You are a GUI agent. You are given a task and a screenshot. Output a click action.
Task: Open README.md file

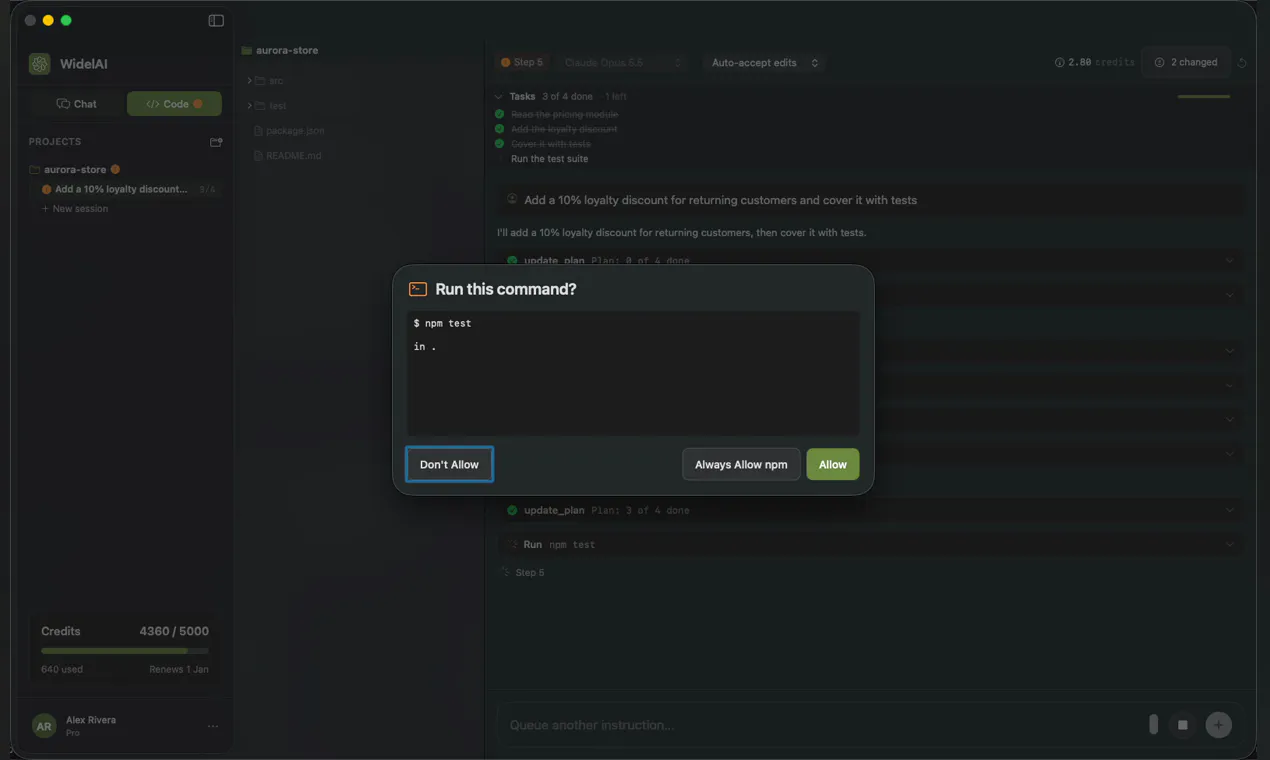[287, 156]
